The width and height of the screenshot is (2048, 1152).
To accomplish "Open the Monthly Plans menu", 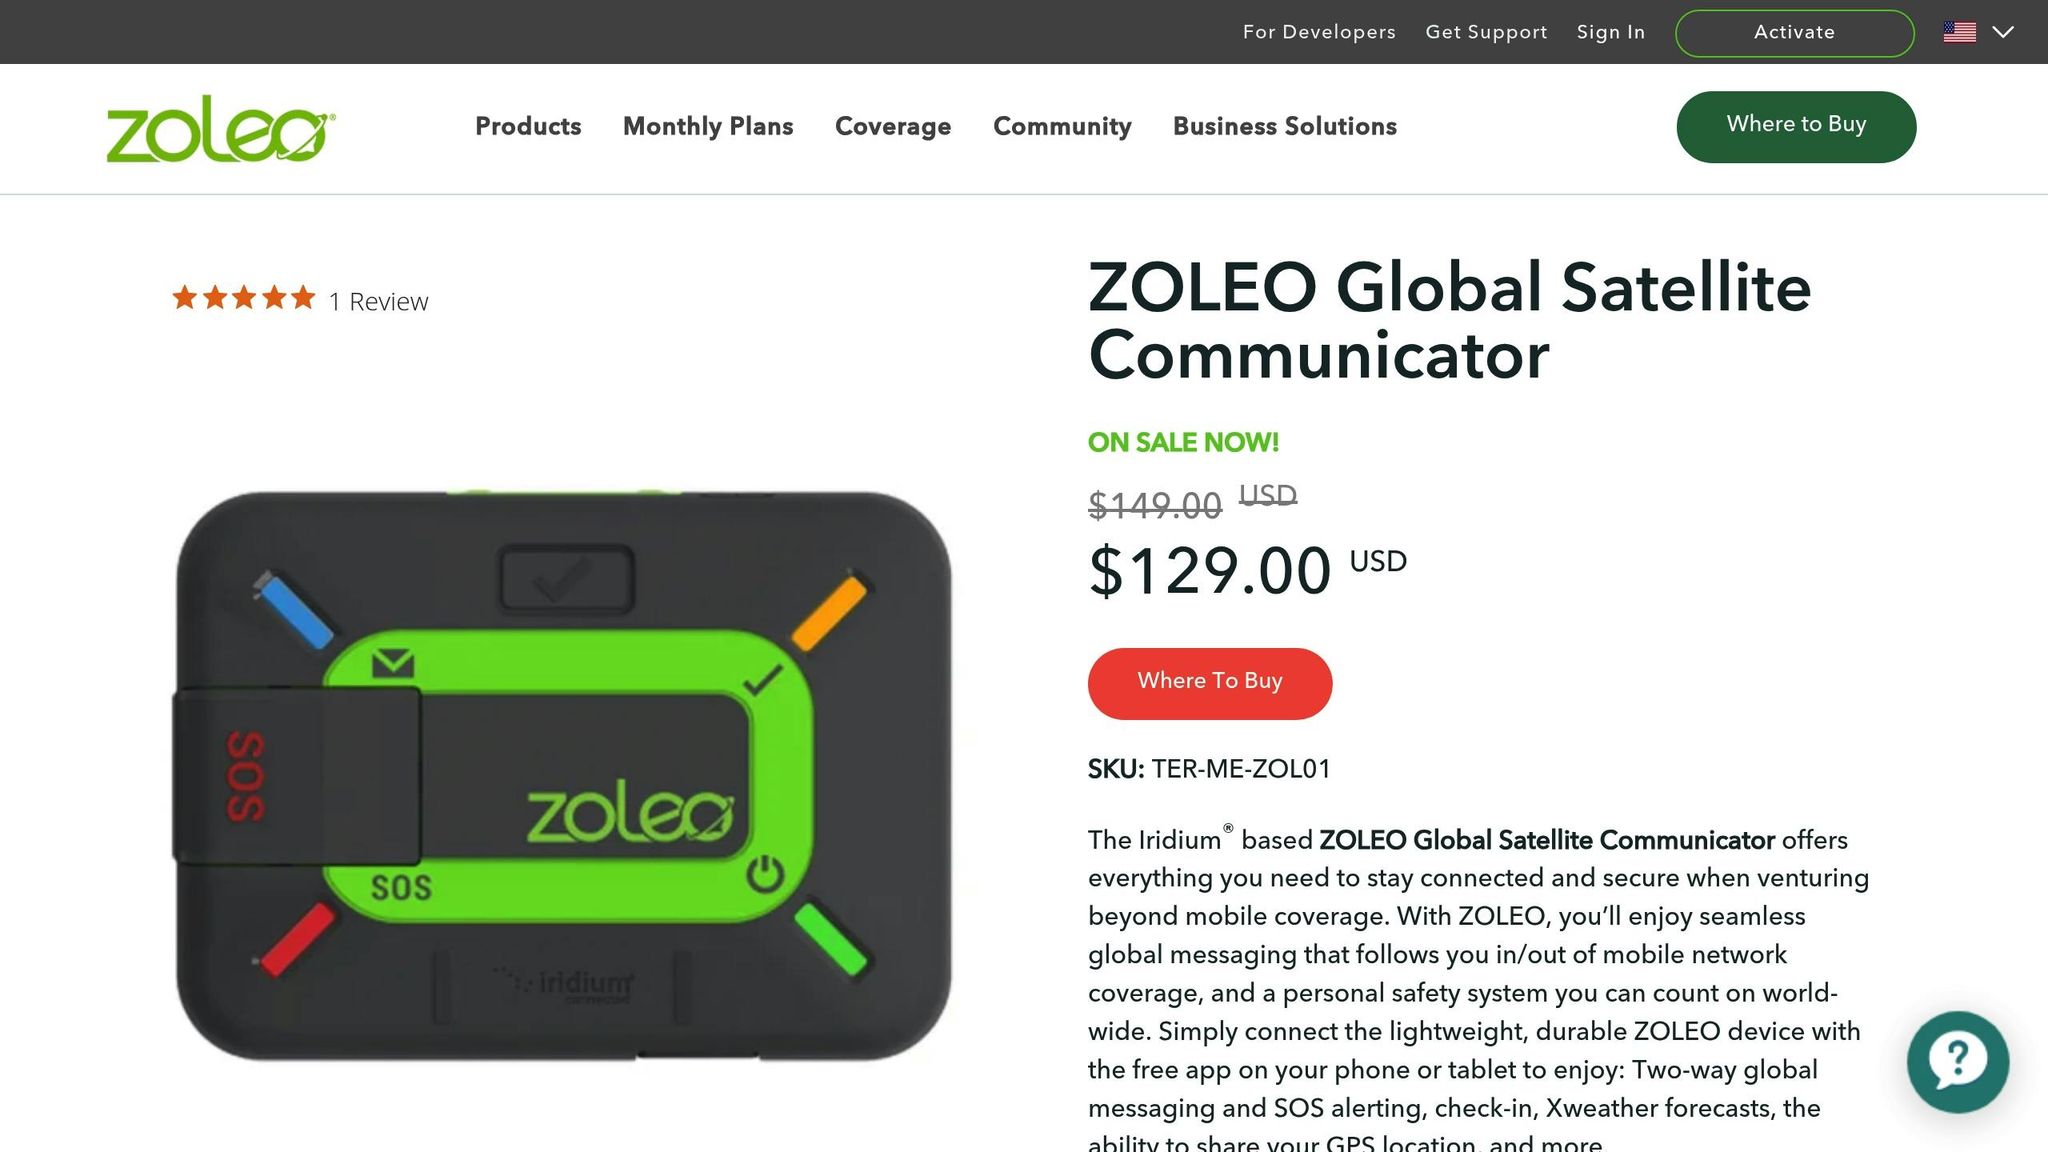I will click(707, 127).
